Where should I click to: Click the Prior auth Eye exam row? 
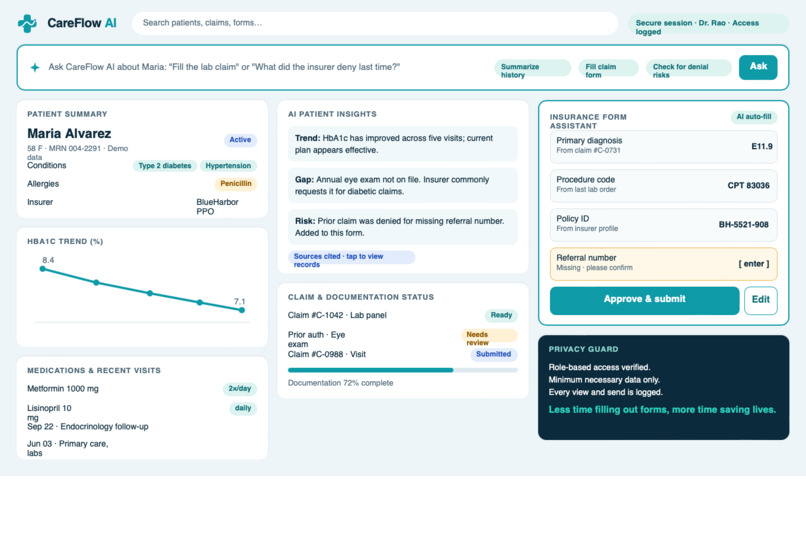tap(402, 339)
